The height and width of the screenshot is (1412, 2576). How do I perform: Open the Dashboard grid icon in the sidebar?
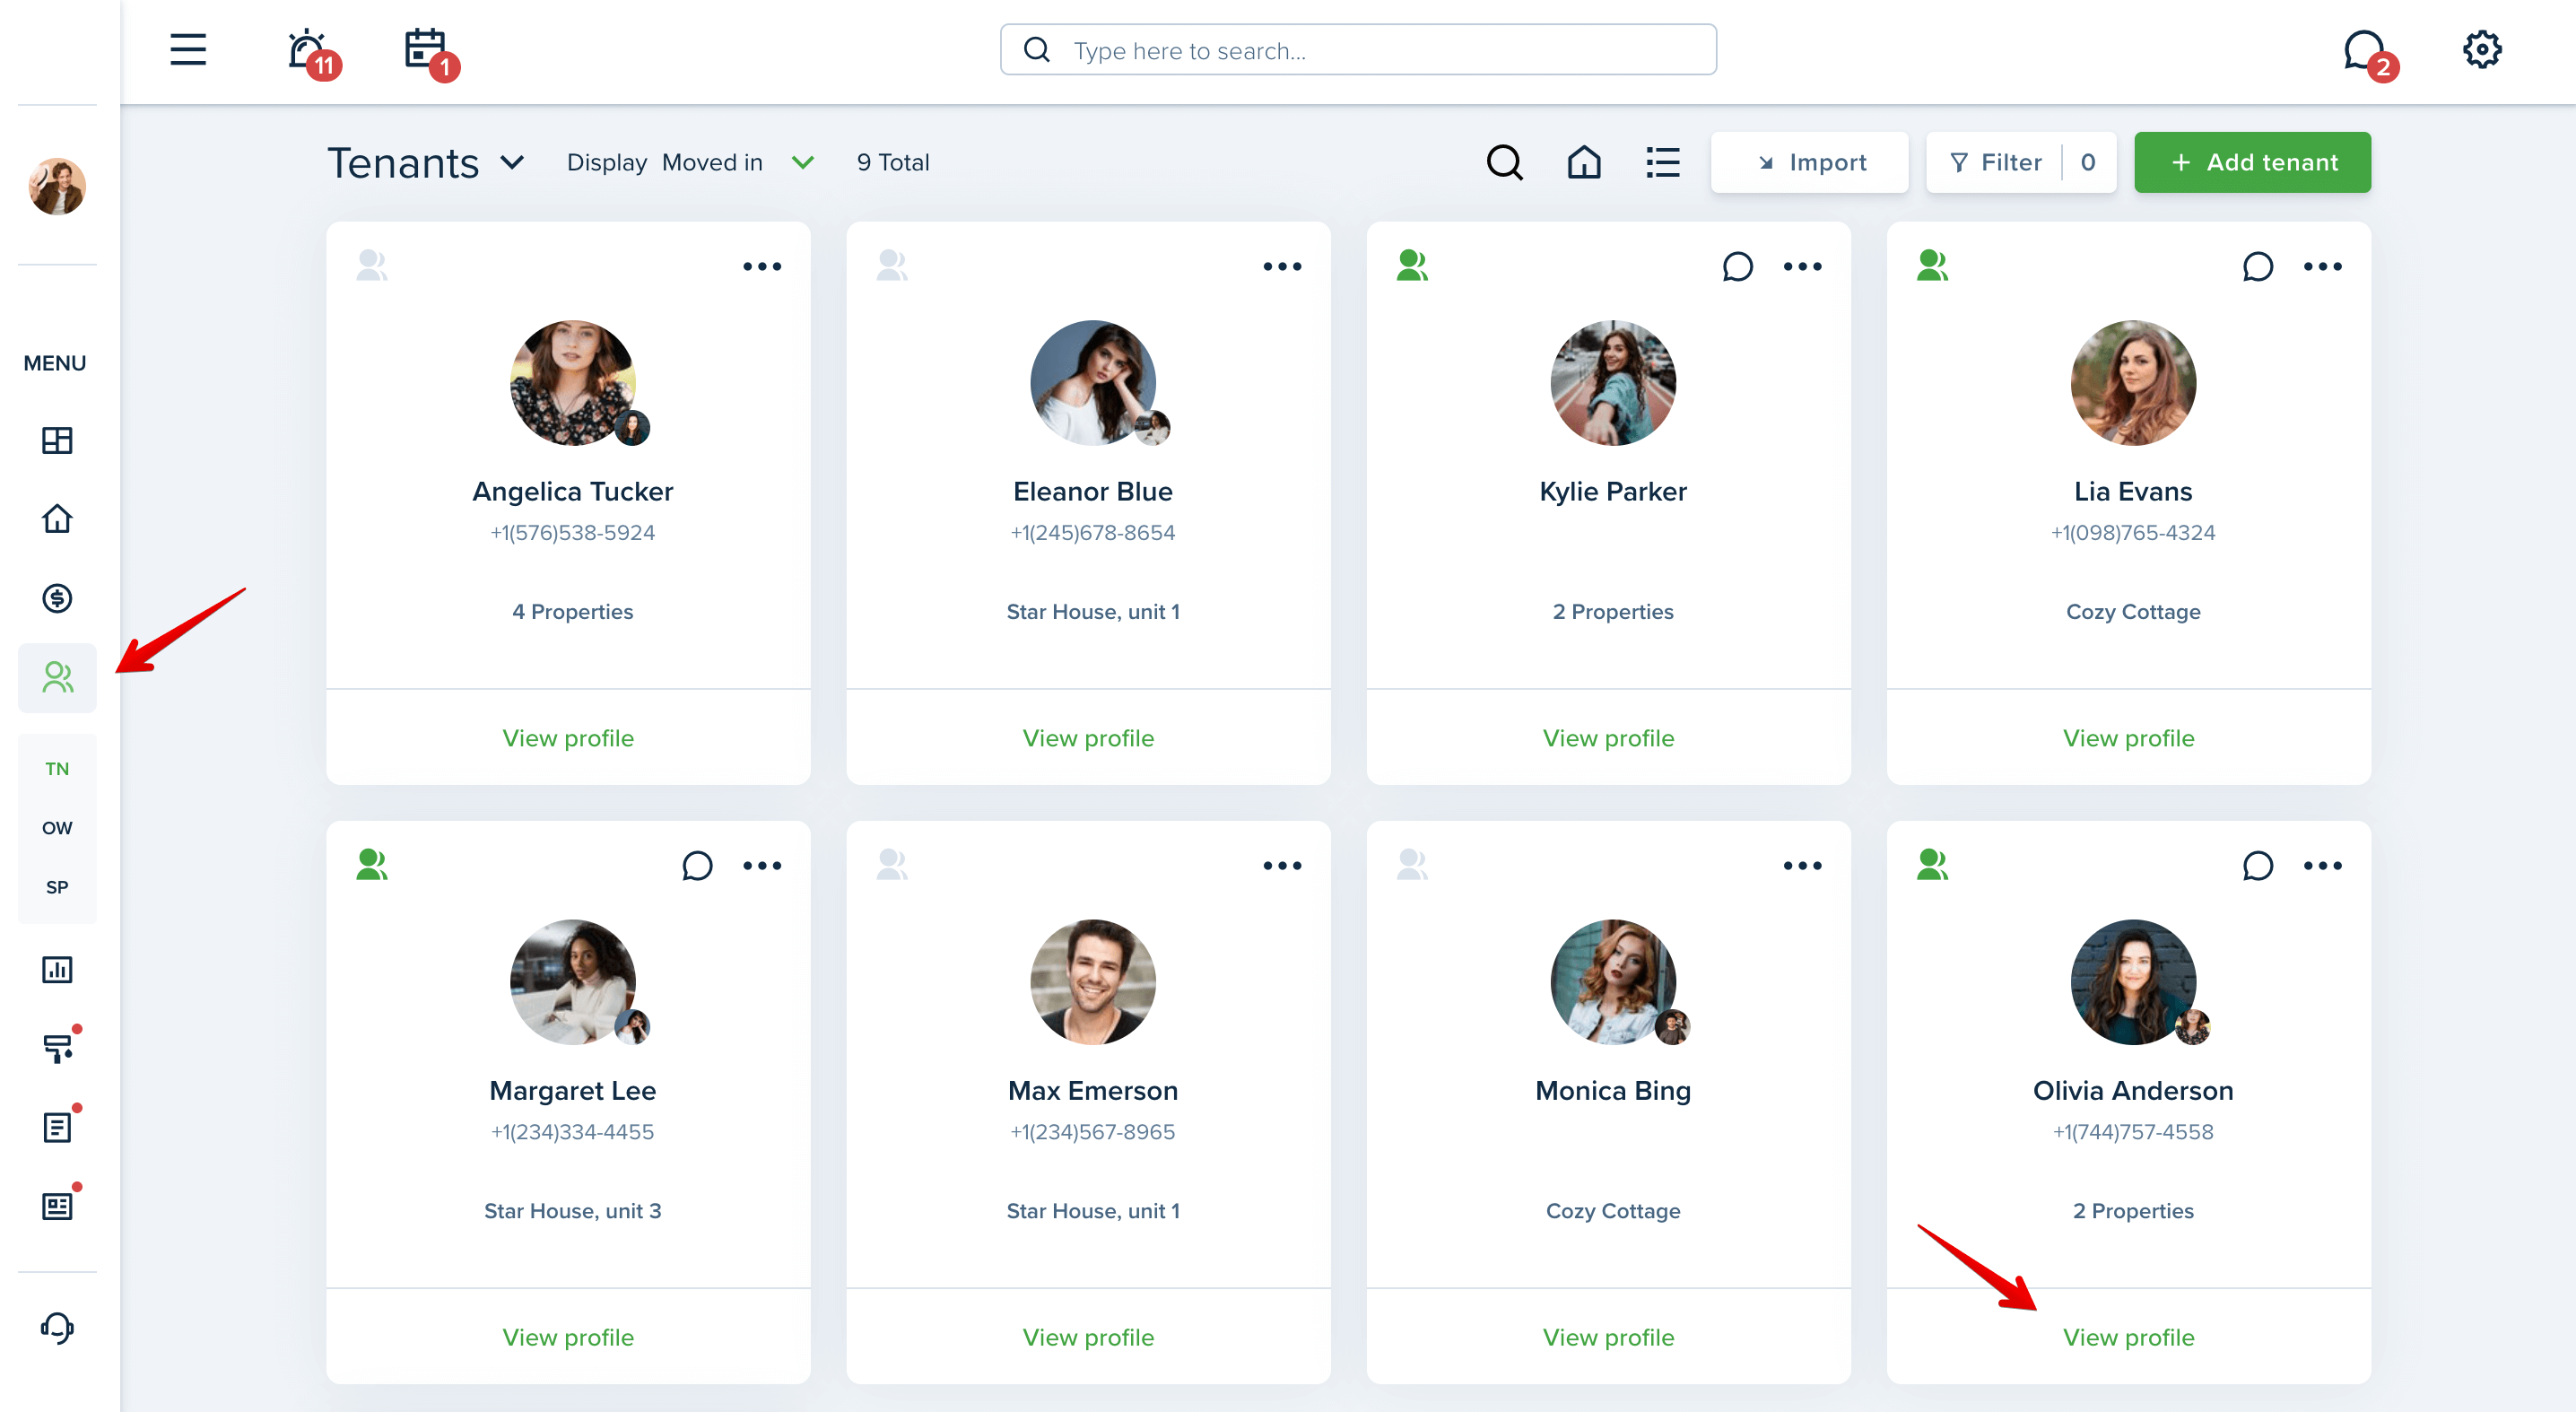pos(57,440)
